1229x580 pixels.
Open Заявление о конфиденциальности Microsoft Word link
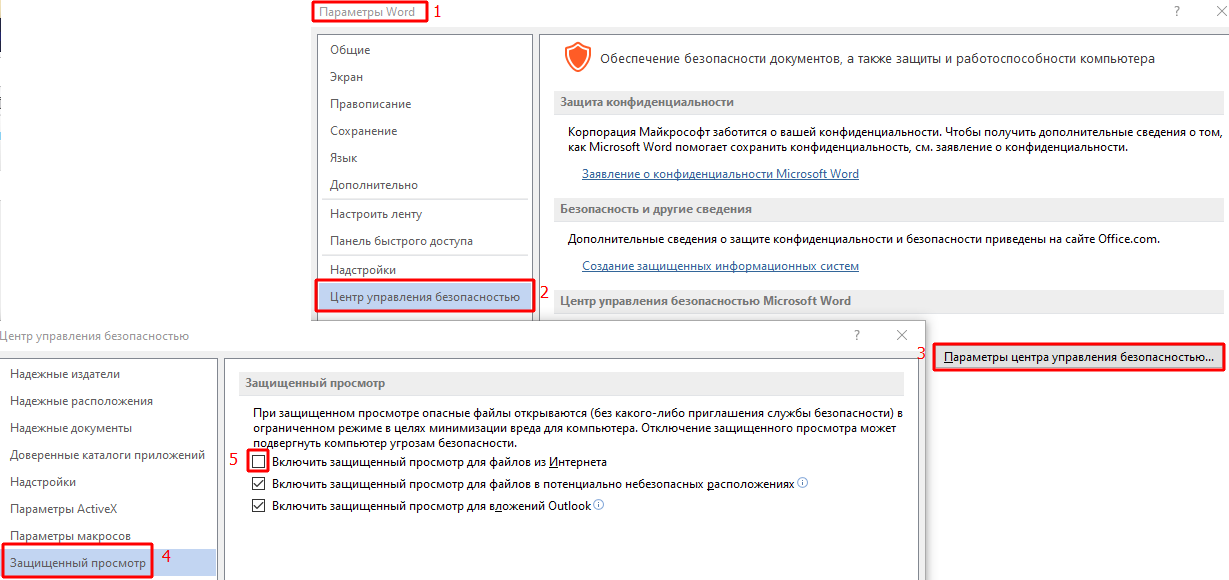[720, 174]
